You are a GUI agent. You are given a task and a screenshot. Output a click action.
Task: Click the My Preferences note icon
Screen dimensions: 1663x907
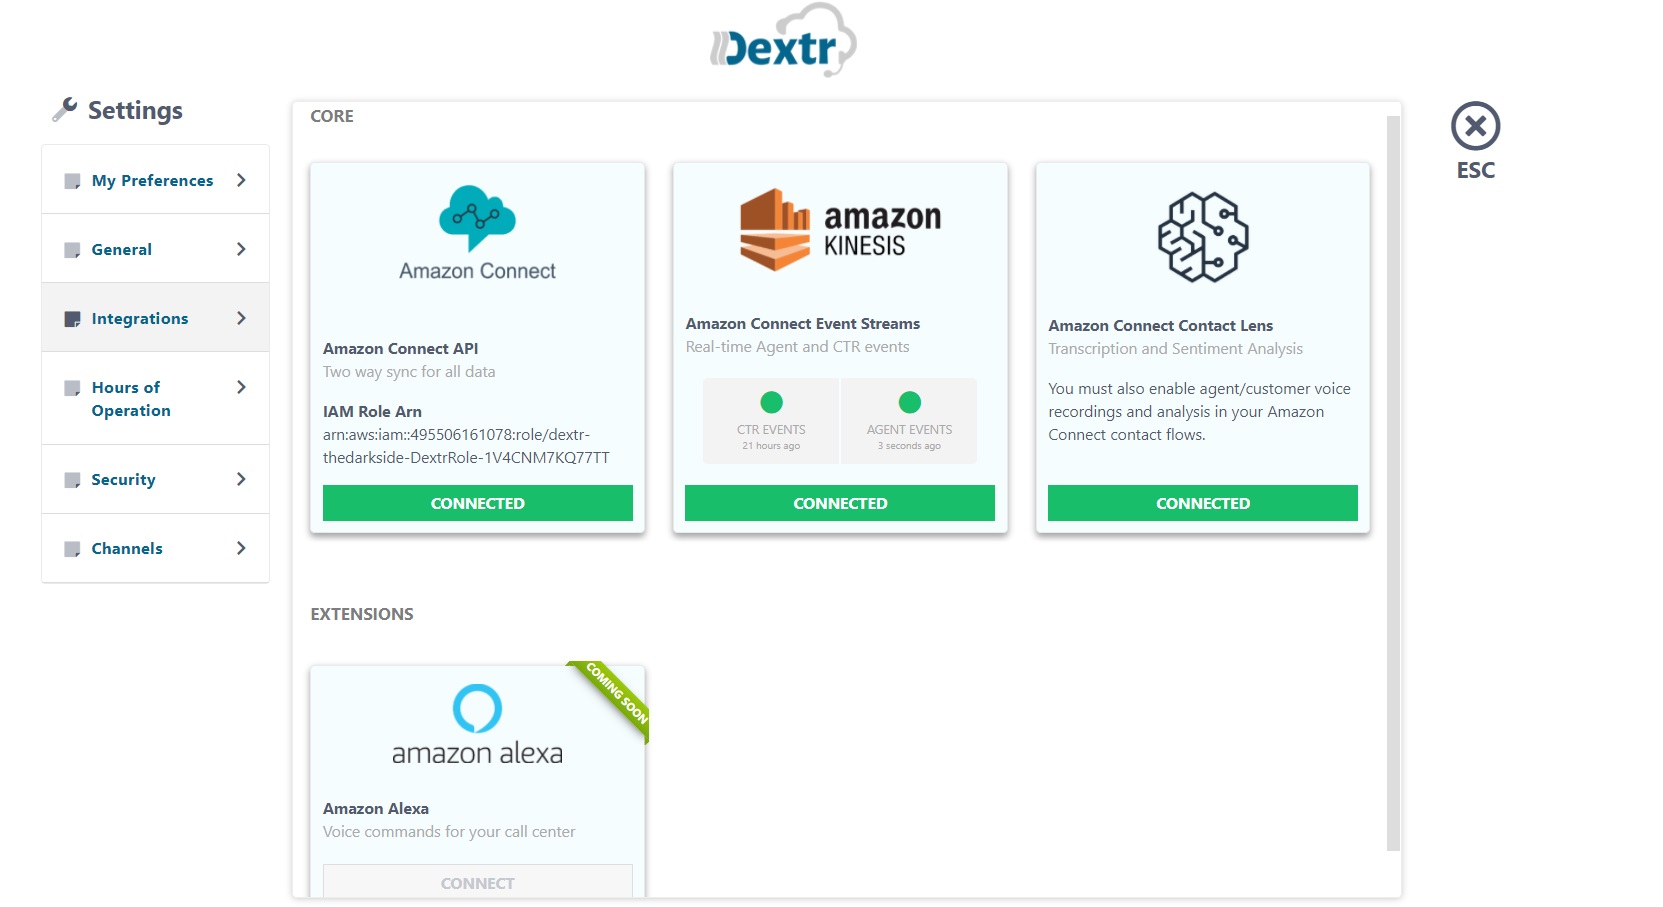point(72,181)
